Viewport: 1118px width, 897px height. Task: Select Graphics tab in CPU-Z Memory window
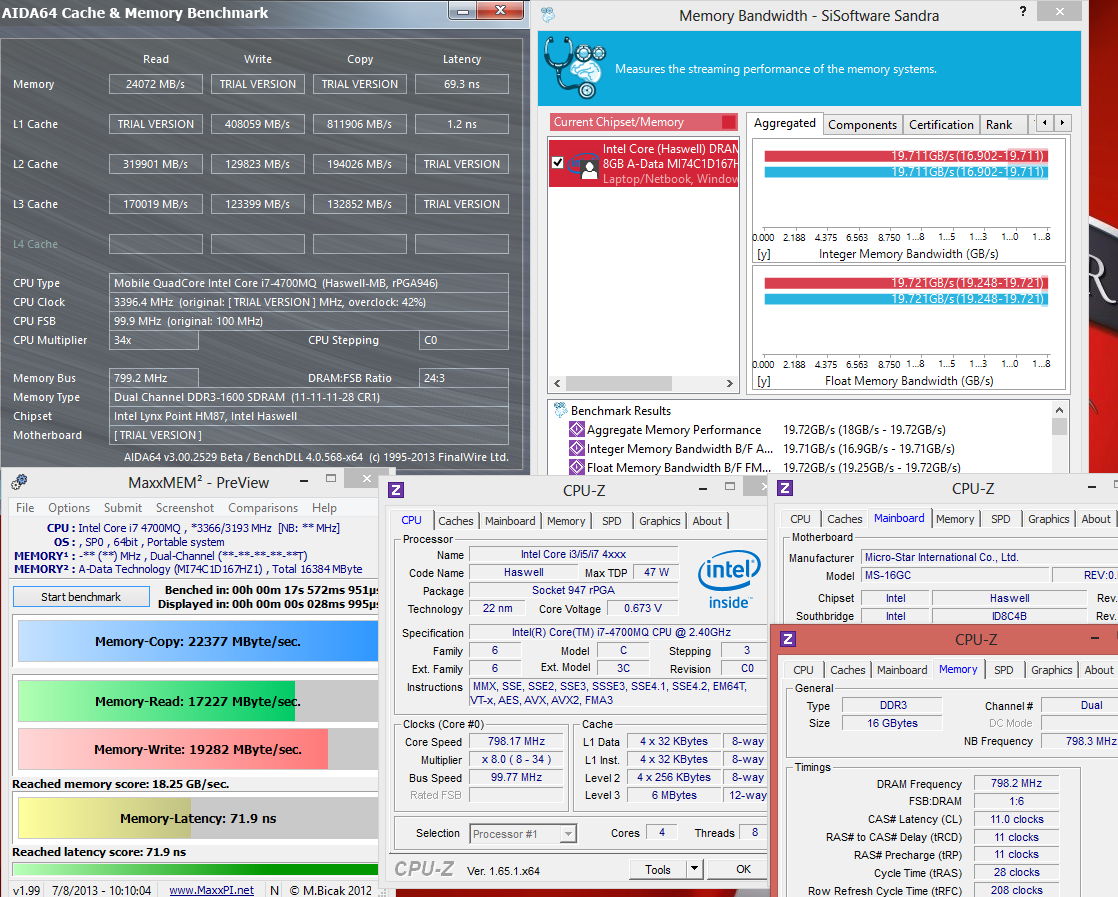(1051, 670)
